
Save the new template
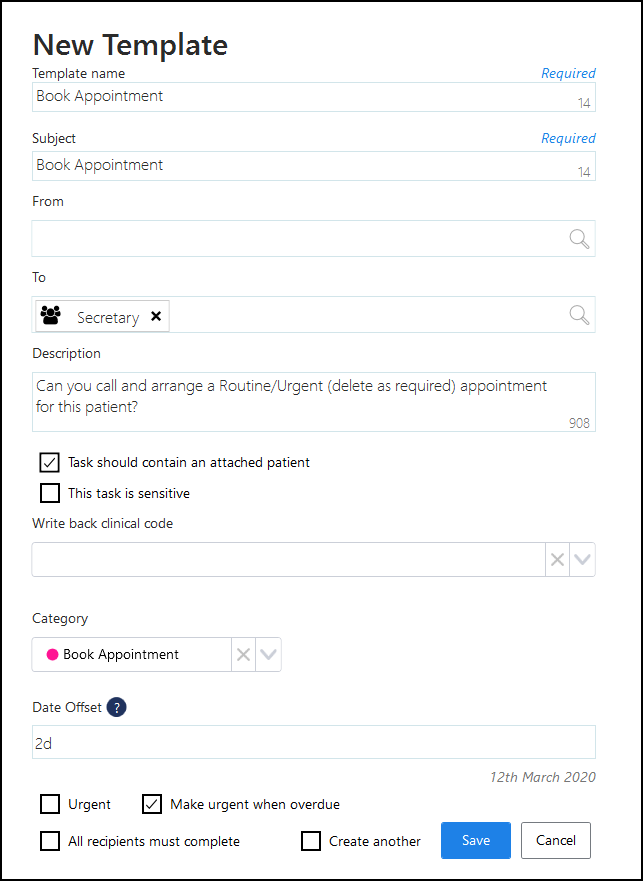click(x=476, y=841)
